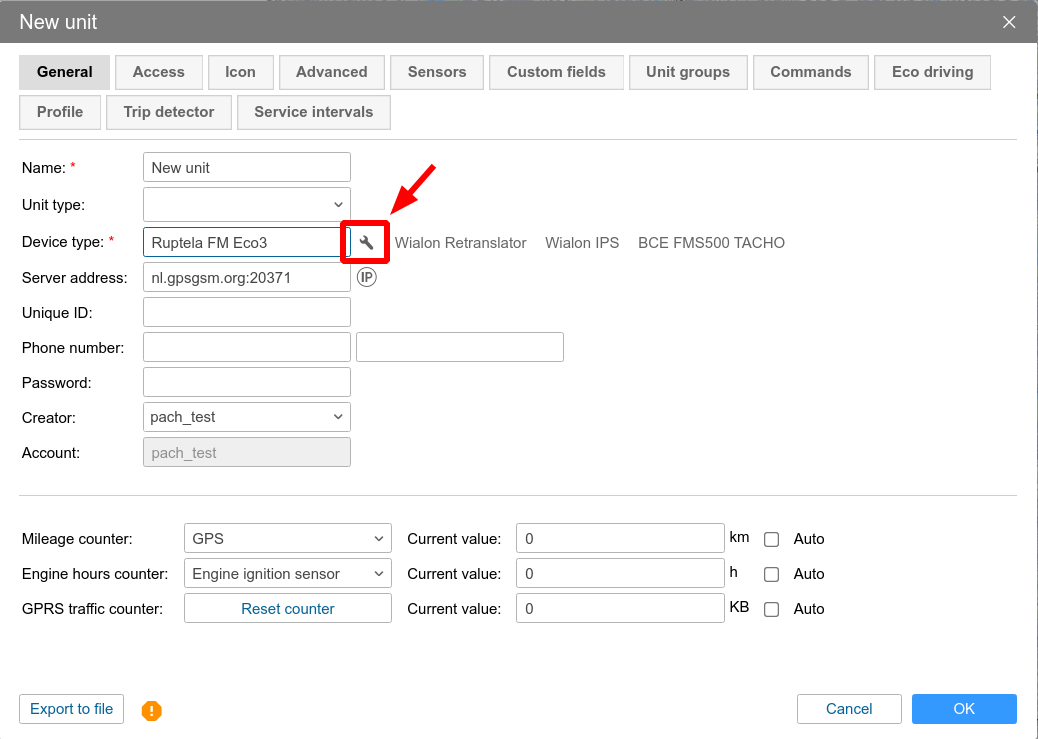The width and height of the screenshot is (1038, 739).
Task: Close the New unit dialog
Action: (x=1009, y=22)
